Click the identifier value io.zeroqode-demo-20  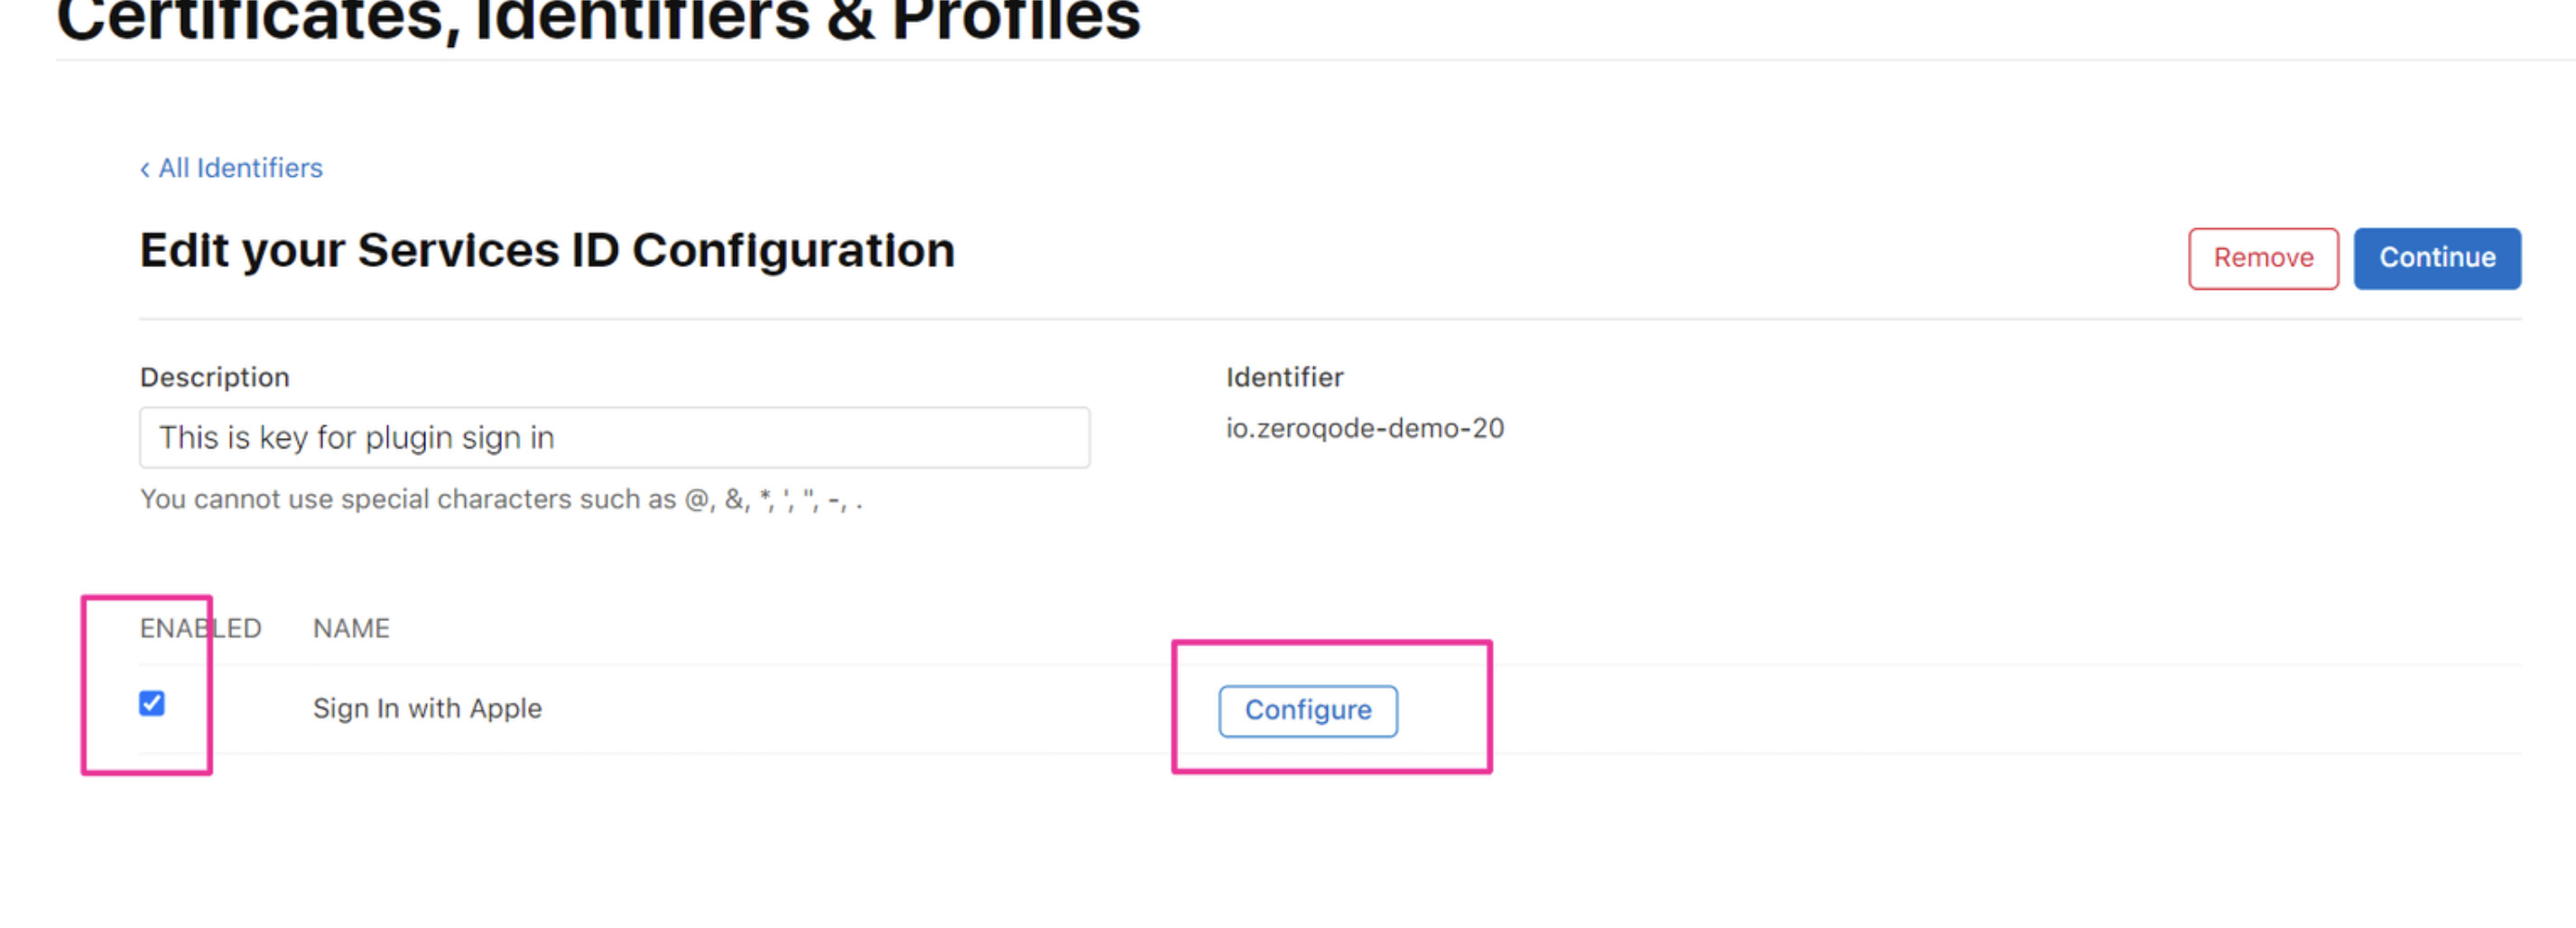[1364, 428]
